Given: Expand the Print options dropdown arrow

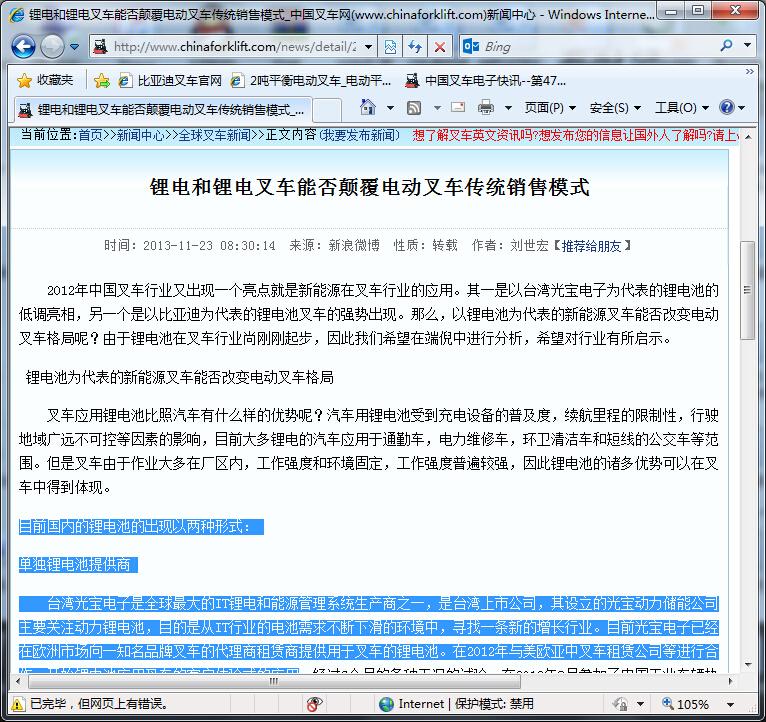Looking at the screenshot, I should pyautogui.click(x=508, y=107).
